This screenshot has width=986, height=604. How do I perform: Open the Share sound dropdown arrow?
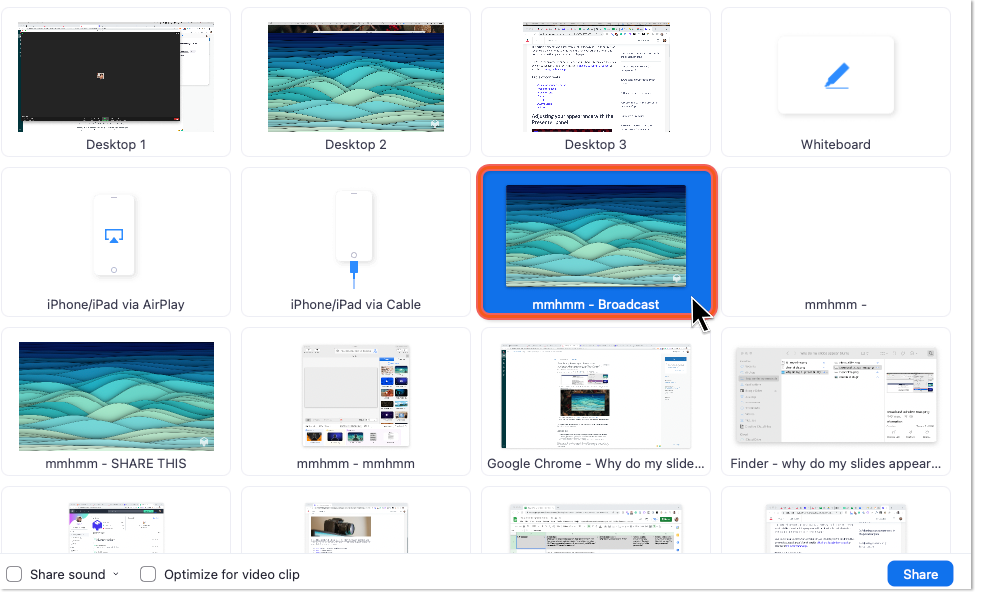pyautogui.click(x=116, y=574)
